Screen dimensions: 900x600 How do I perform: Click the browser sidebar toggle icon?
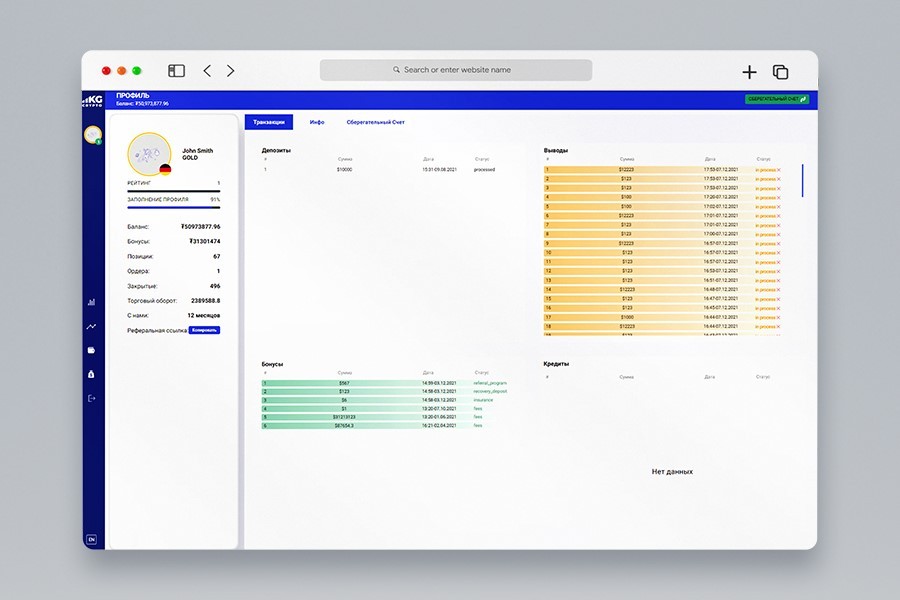pos(176,71)
